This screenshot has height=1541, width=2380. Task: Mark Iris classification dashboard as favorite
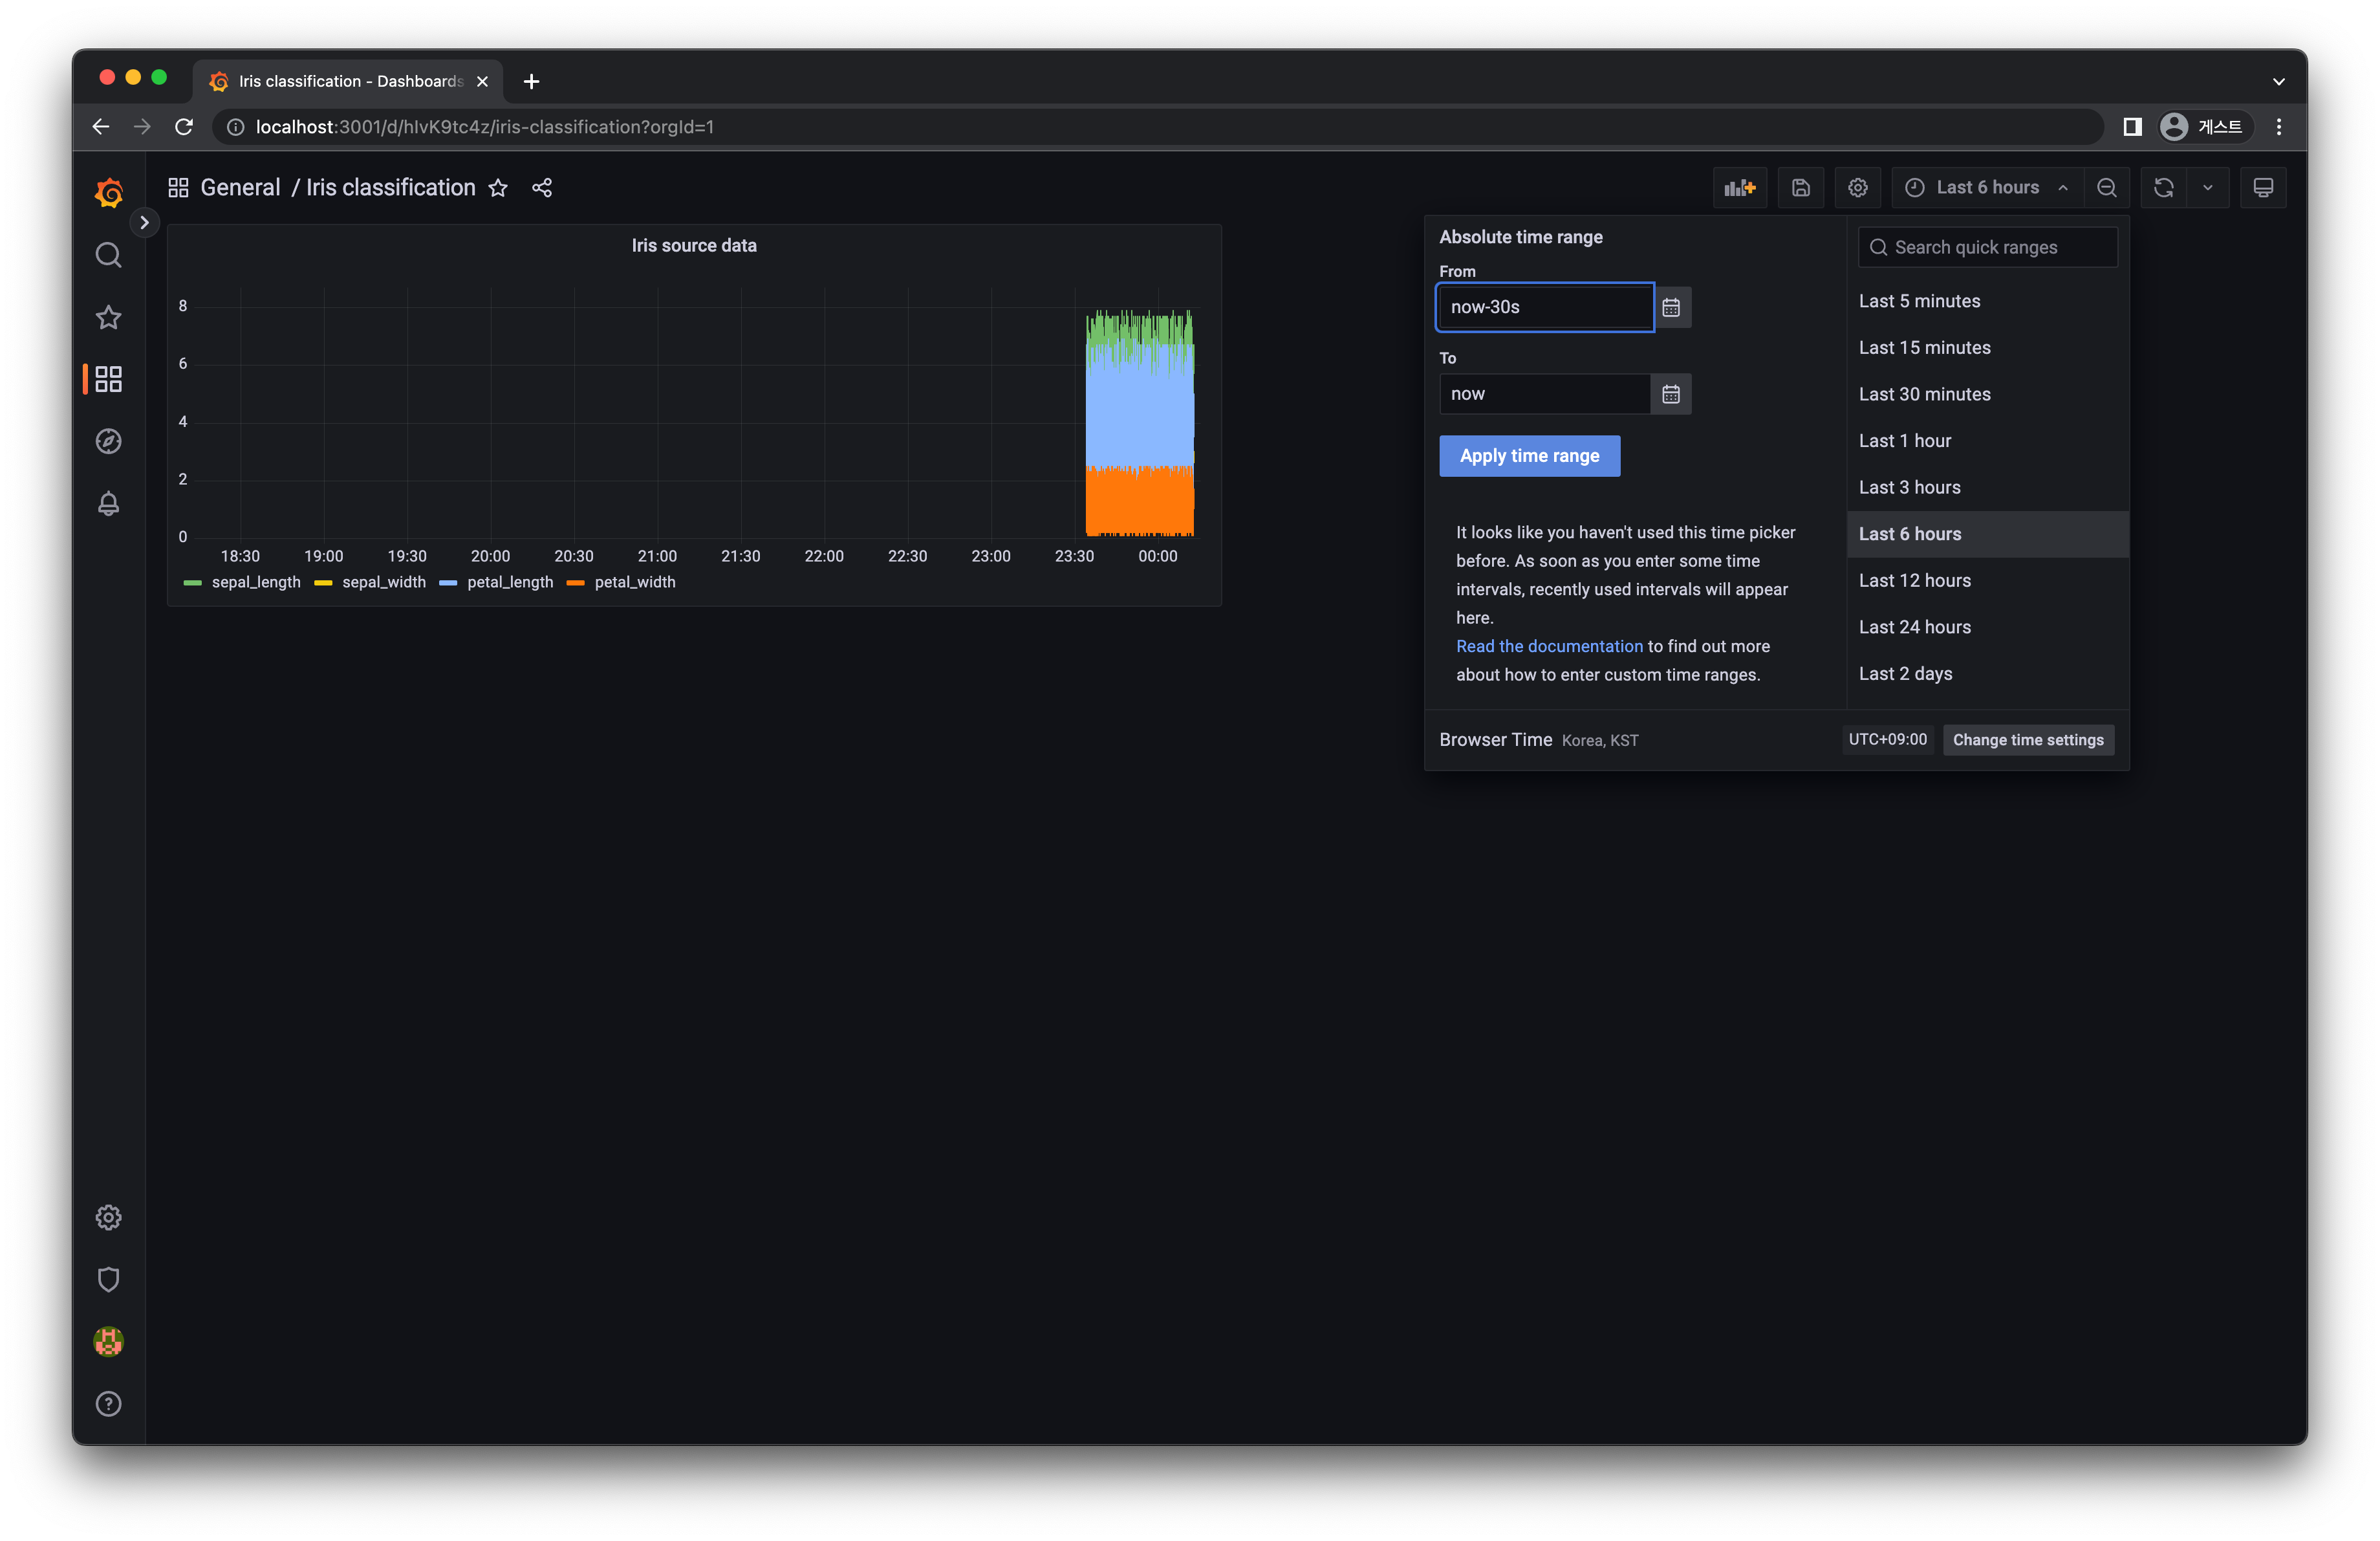tap(498, 188)
